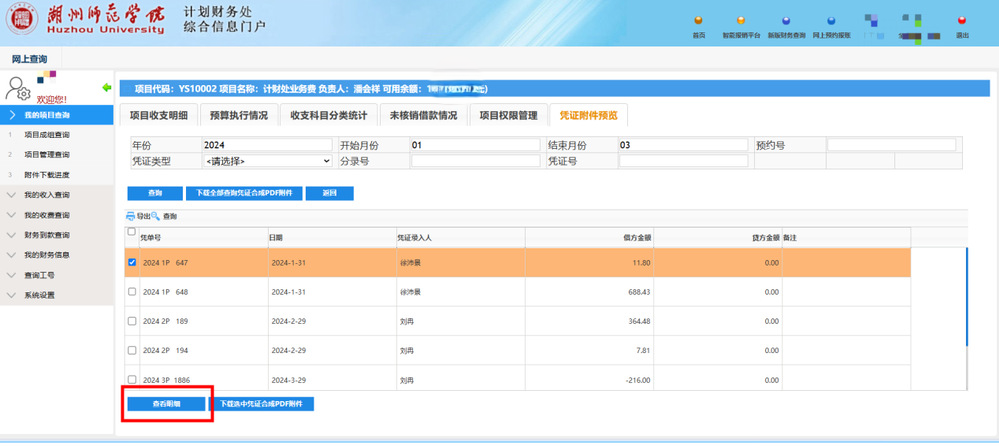Screen dimensions: 999x446
Task: Toggle the select-all checkbox in table header
Action: [x=131, y=232]
